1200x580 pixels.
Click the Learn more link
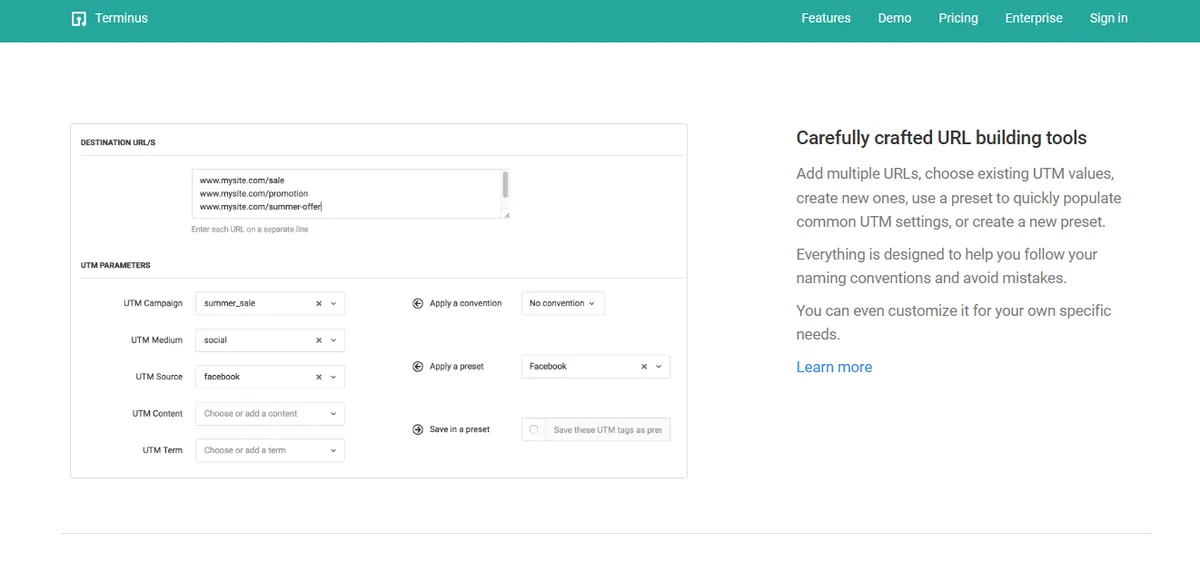[x=834, y=367]
